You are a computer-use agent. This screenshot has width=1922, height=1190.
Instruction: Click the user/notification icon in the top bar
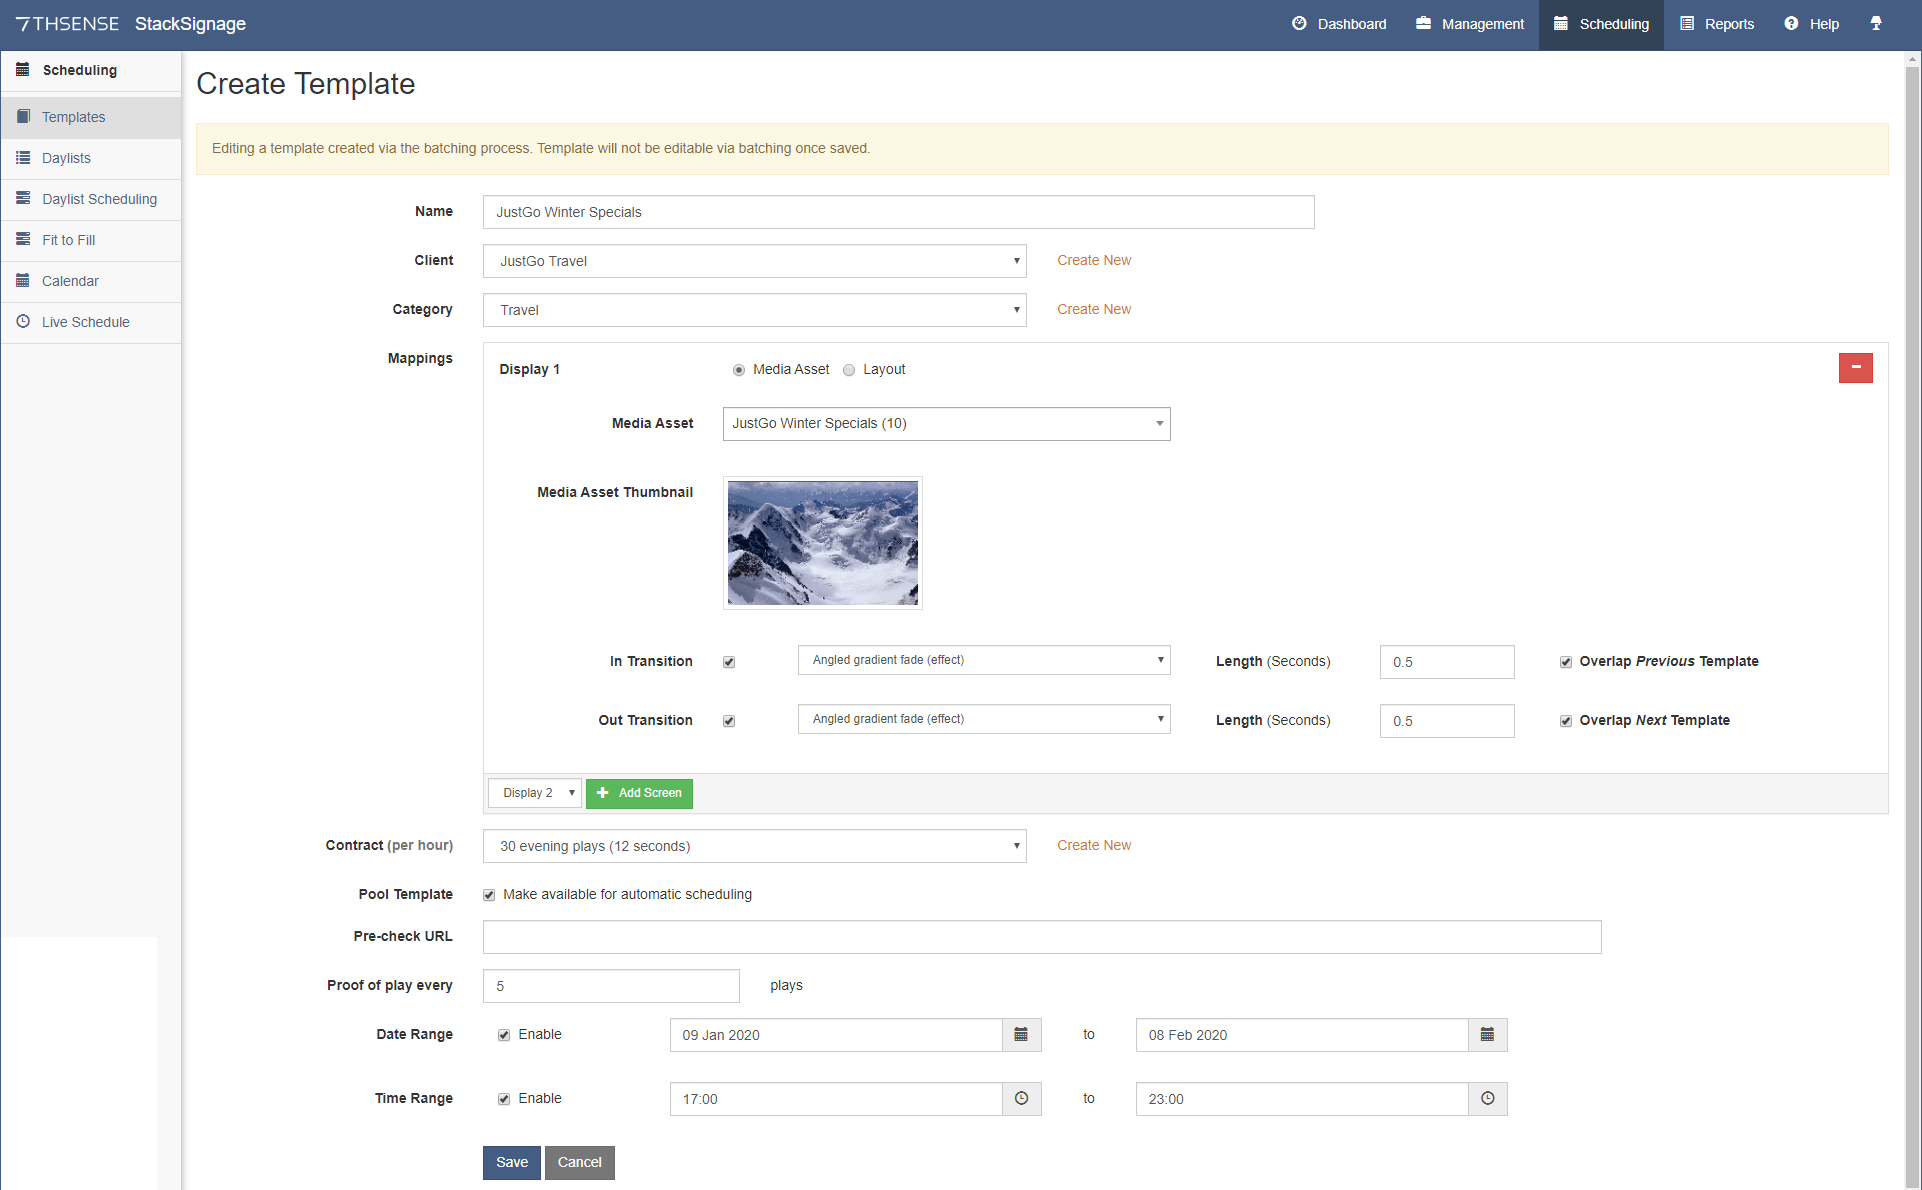[x=1876, y=24]
